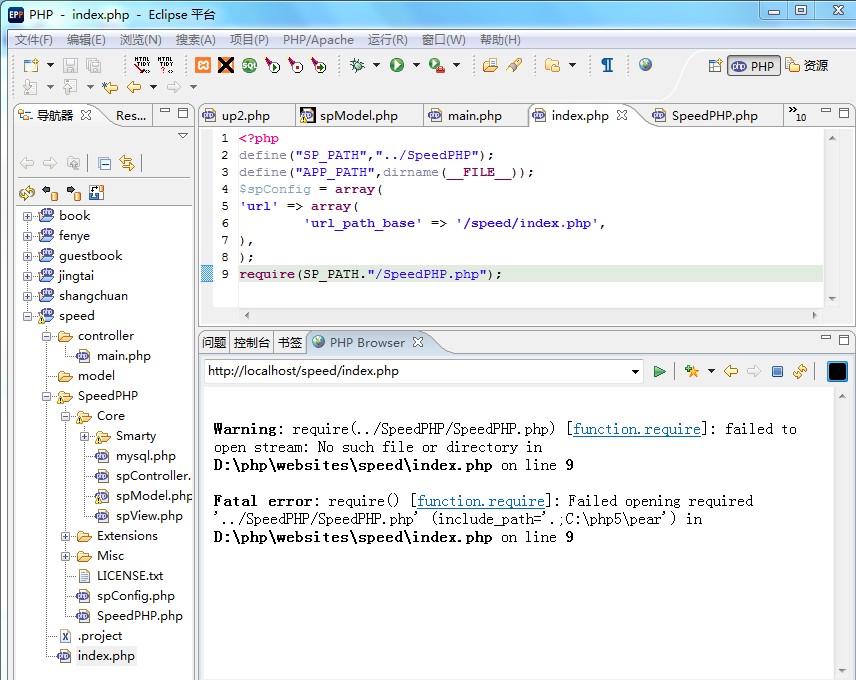Viewport: 856px width, 680px height.
Task: Switch to the 资源 perspective
Action: click(807, 65)
